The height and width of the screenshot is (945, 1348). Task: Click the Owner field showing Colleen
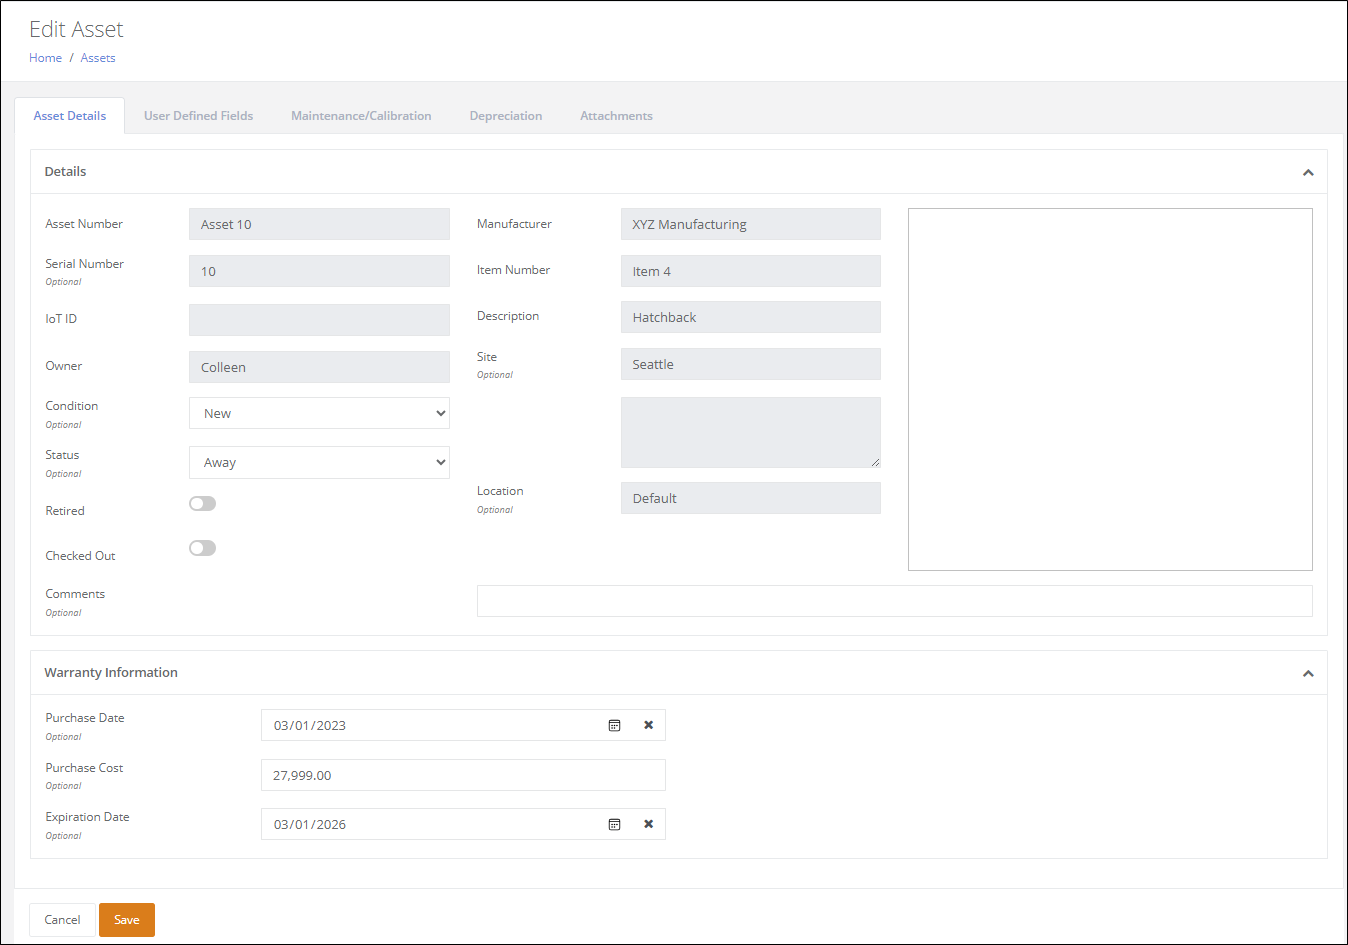[319, 367]
